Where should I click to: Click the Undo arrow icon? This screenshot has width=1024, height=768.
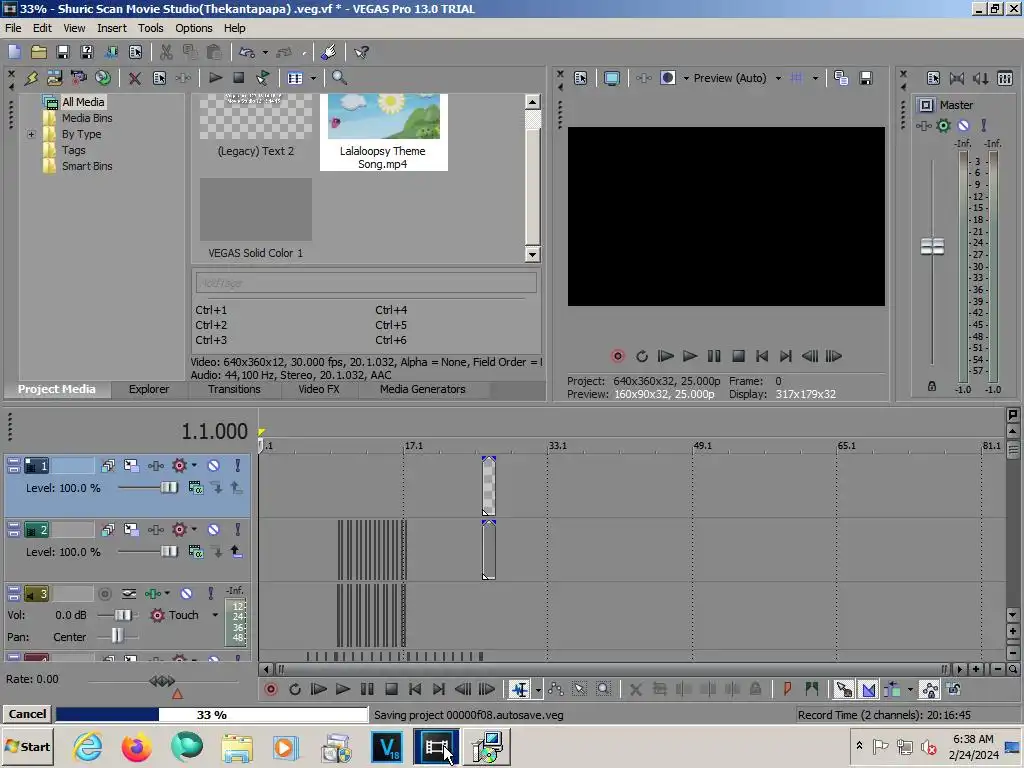point(247,52)
